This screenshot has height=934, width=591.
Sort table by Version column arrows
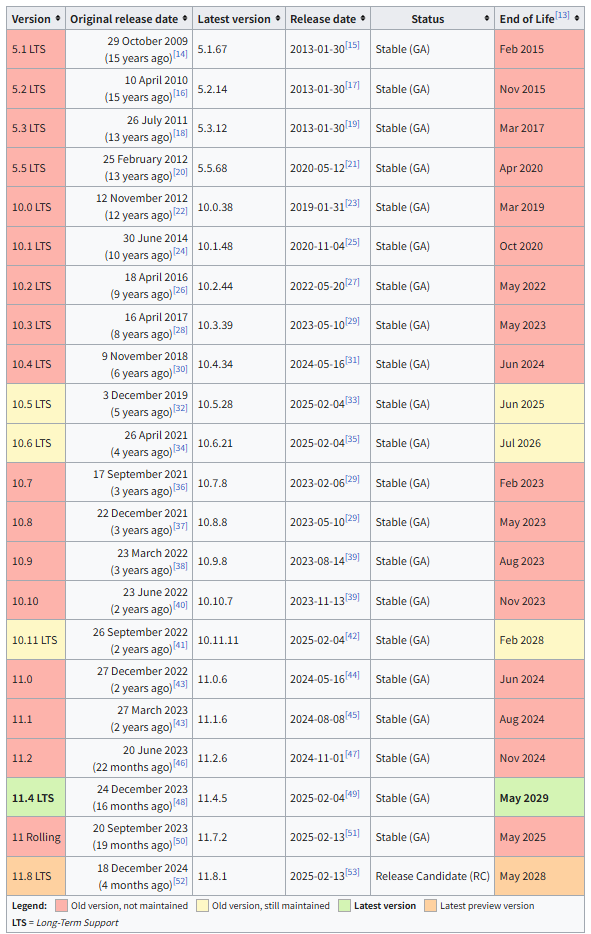pos(58,19)
